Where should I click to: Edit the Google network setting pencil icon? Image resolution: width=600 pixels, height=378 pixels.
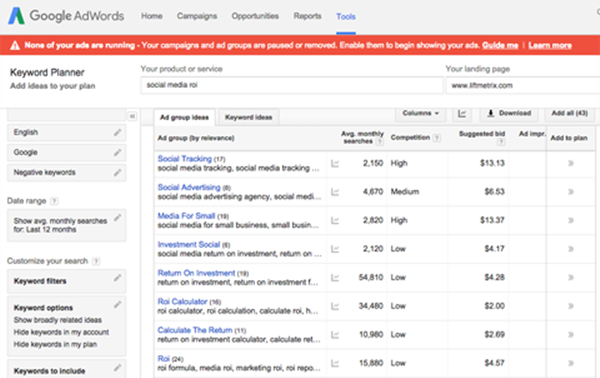(117, 152)
